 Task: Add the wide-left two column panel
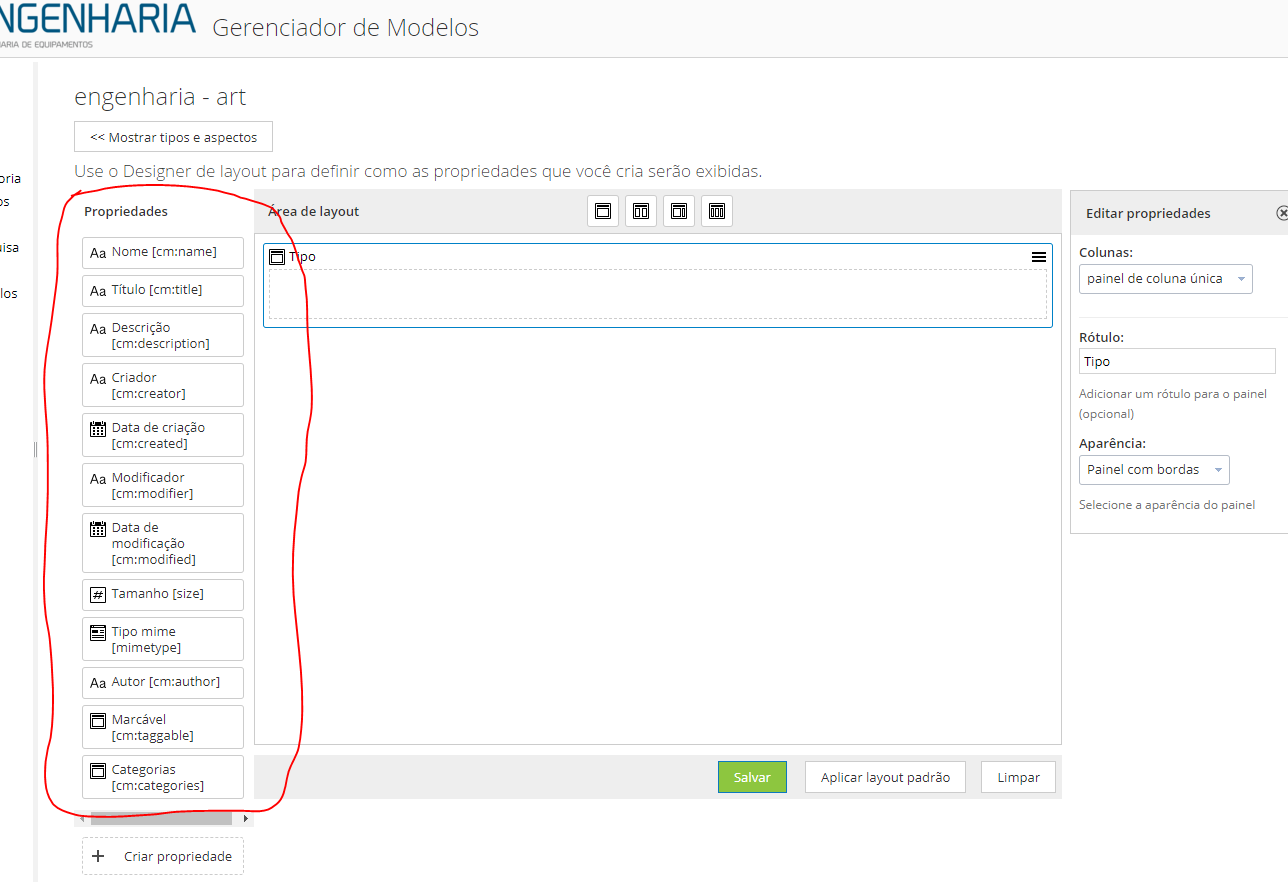[x=679, y=211]
